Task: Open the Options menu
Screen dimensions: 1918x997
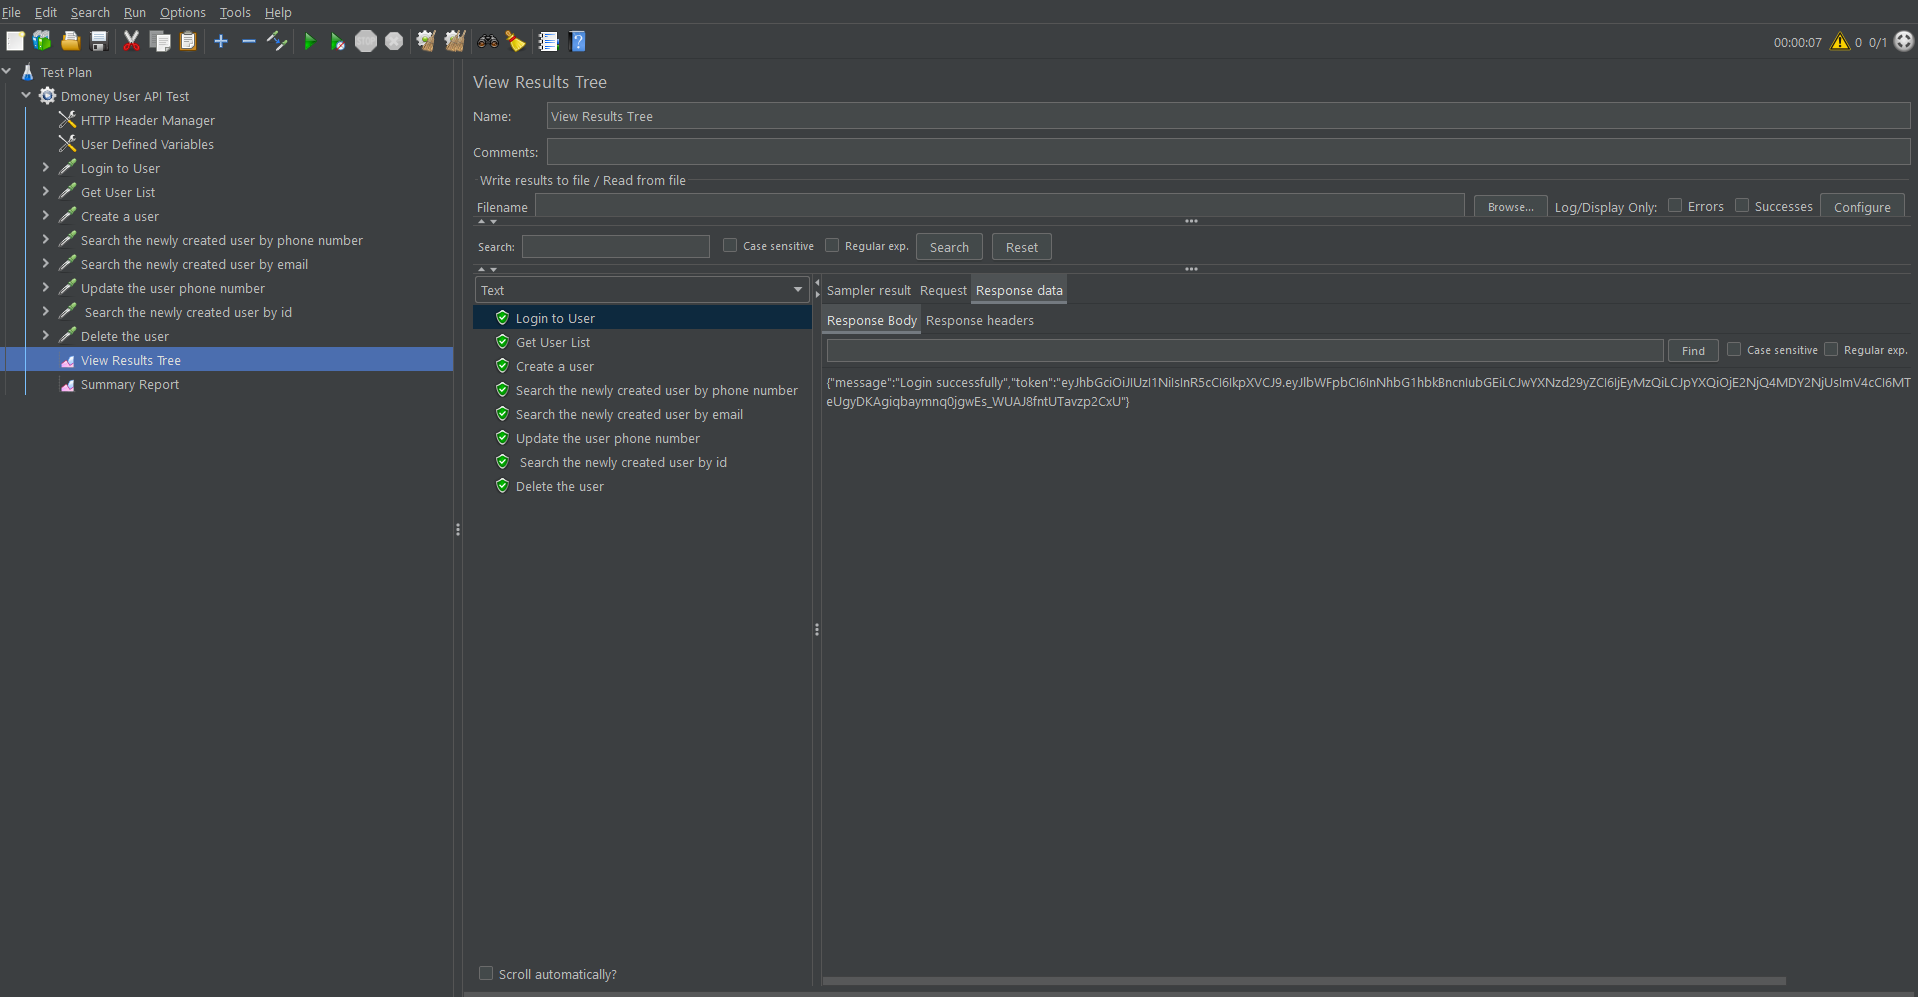Action: pyautogui.click(x=183, y=12)
